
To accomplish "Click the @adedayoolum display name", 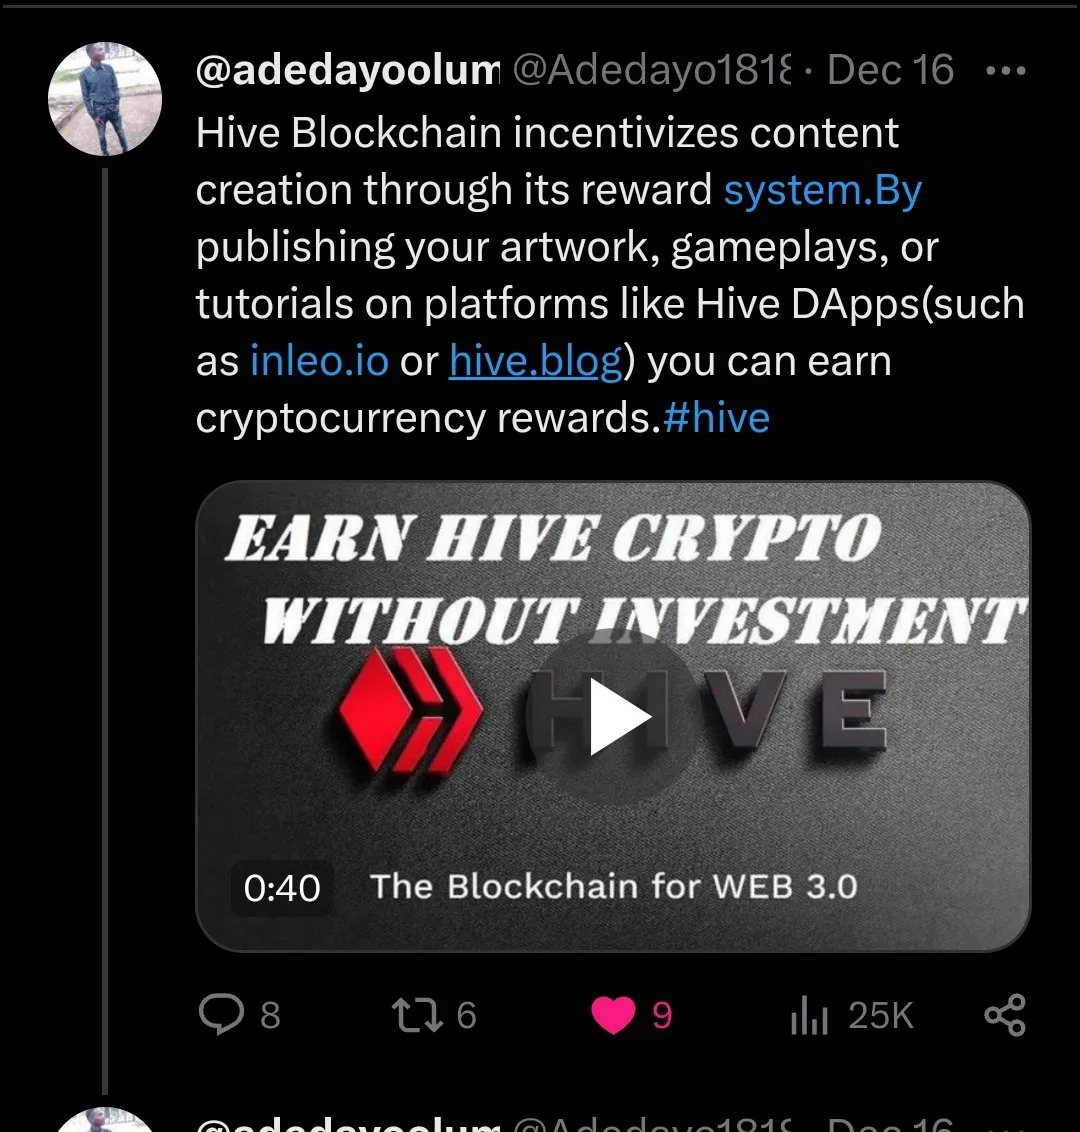I will pos(347,70).
